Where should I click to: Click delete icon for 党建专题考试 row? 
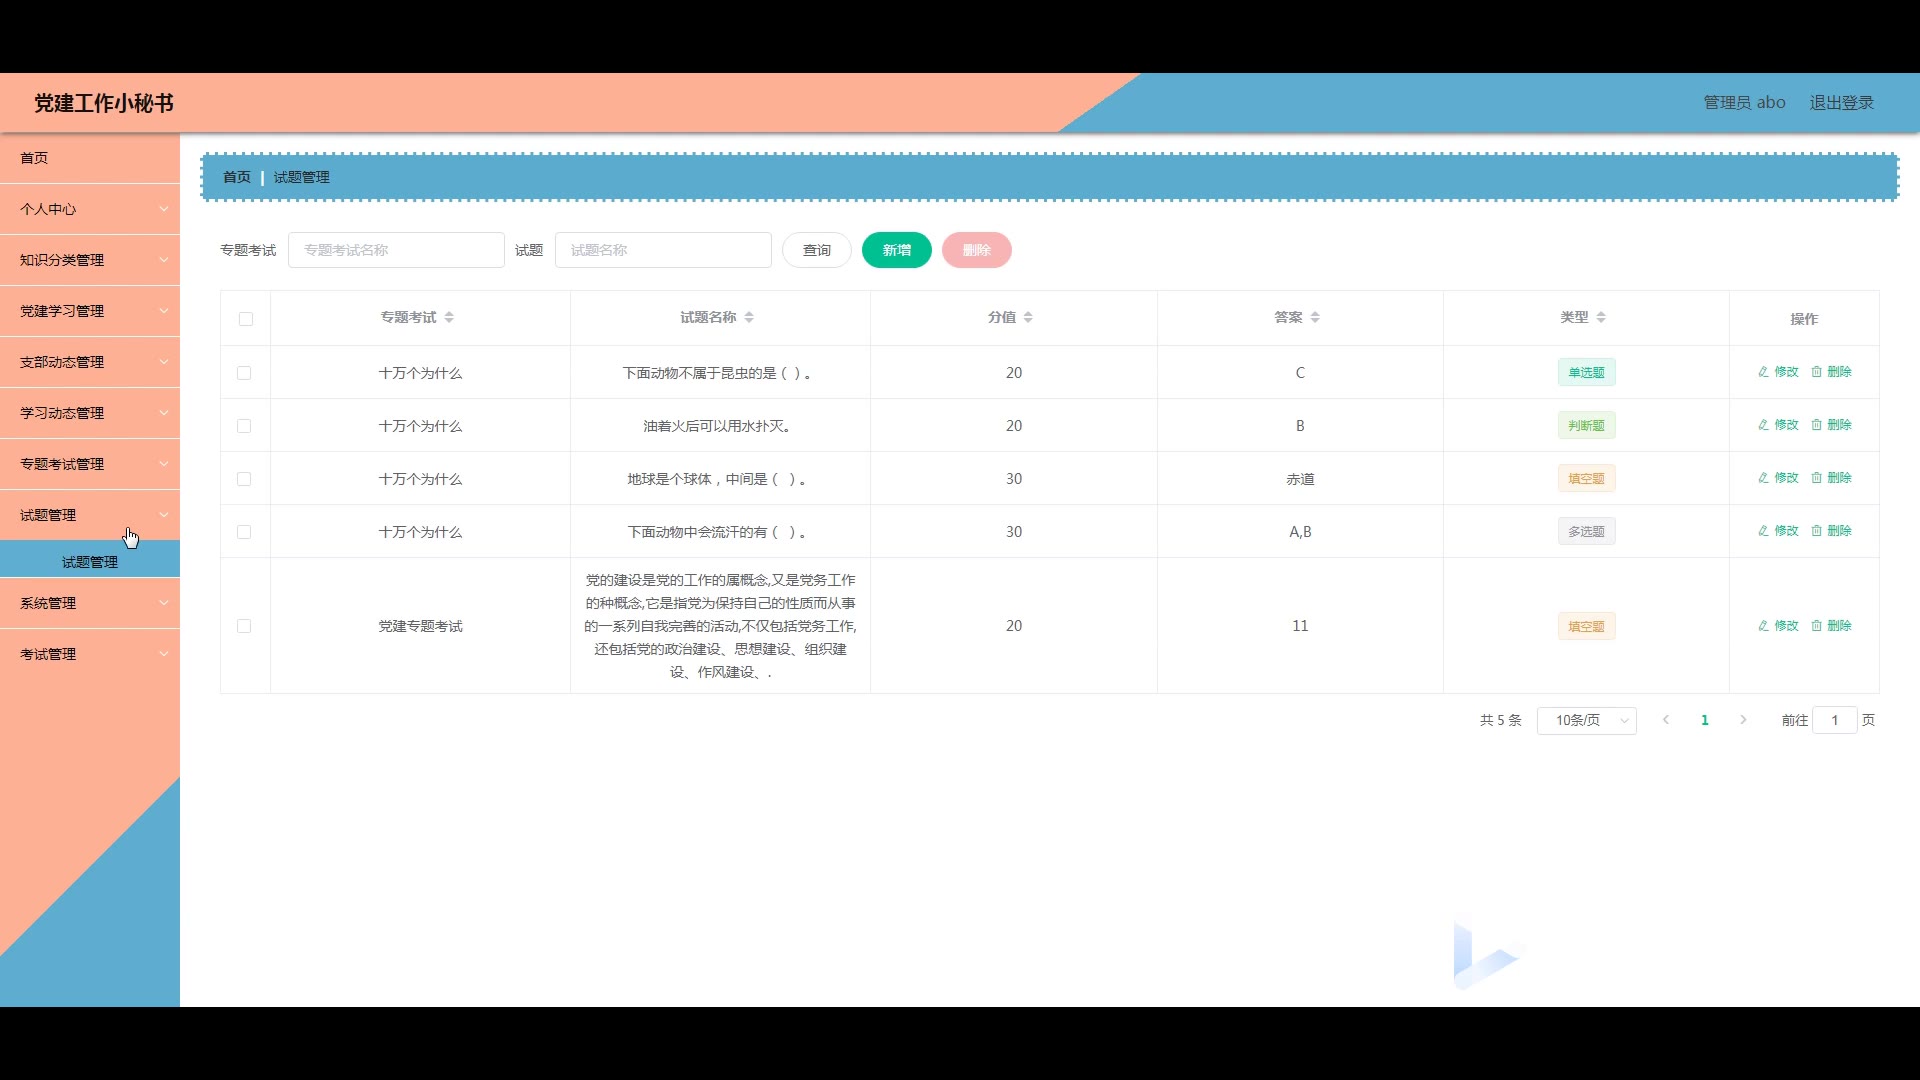[x=1817, y=626]
